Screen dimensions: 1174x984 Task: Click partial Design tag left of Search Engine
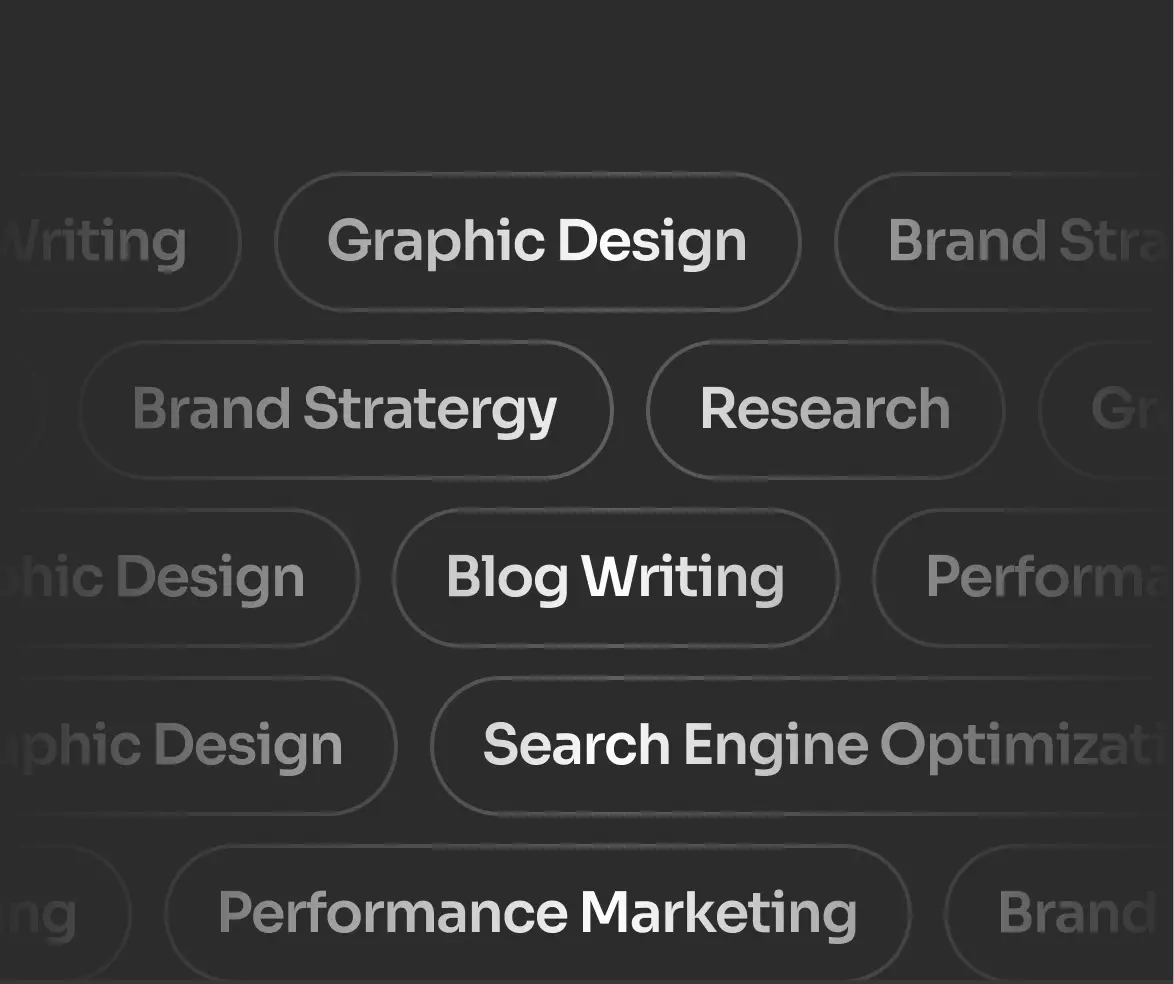(190, 746)
